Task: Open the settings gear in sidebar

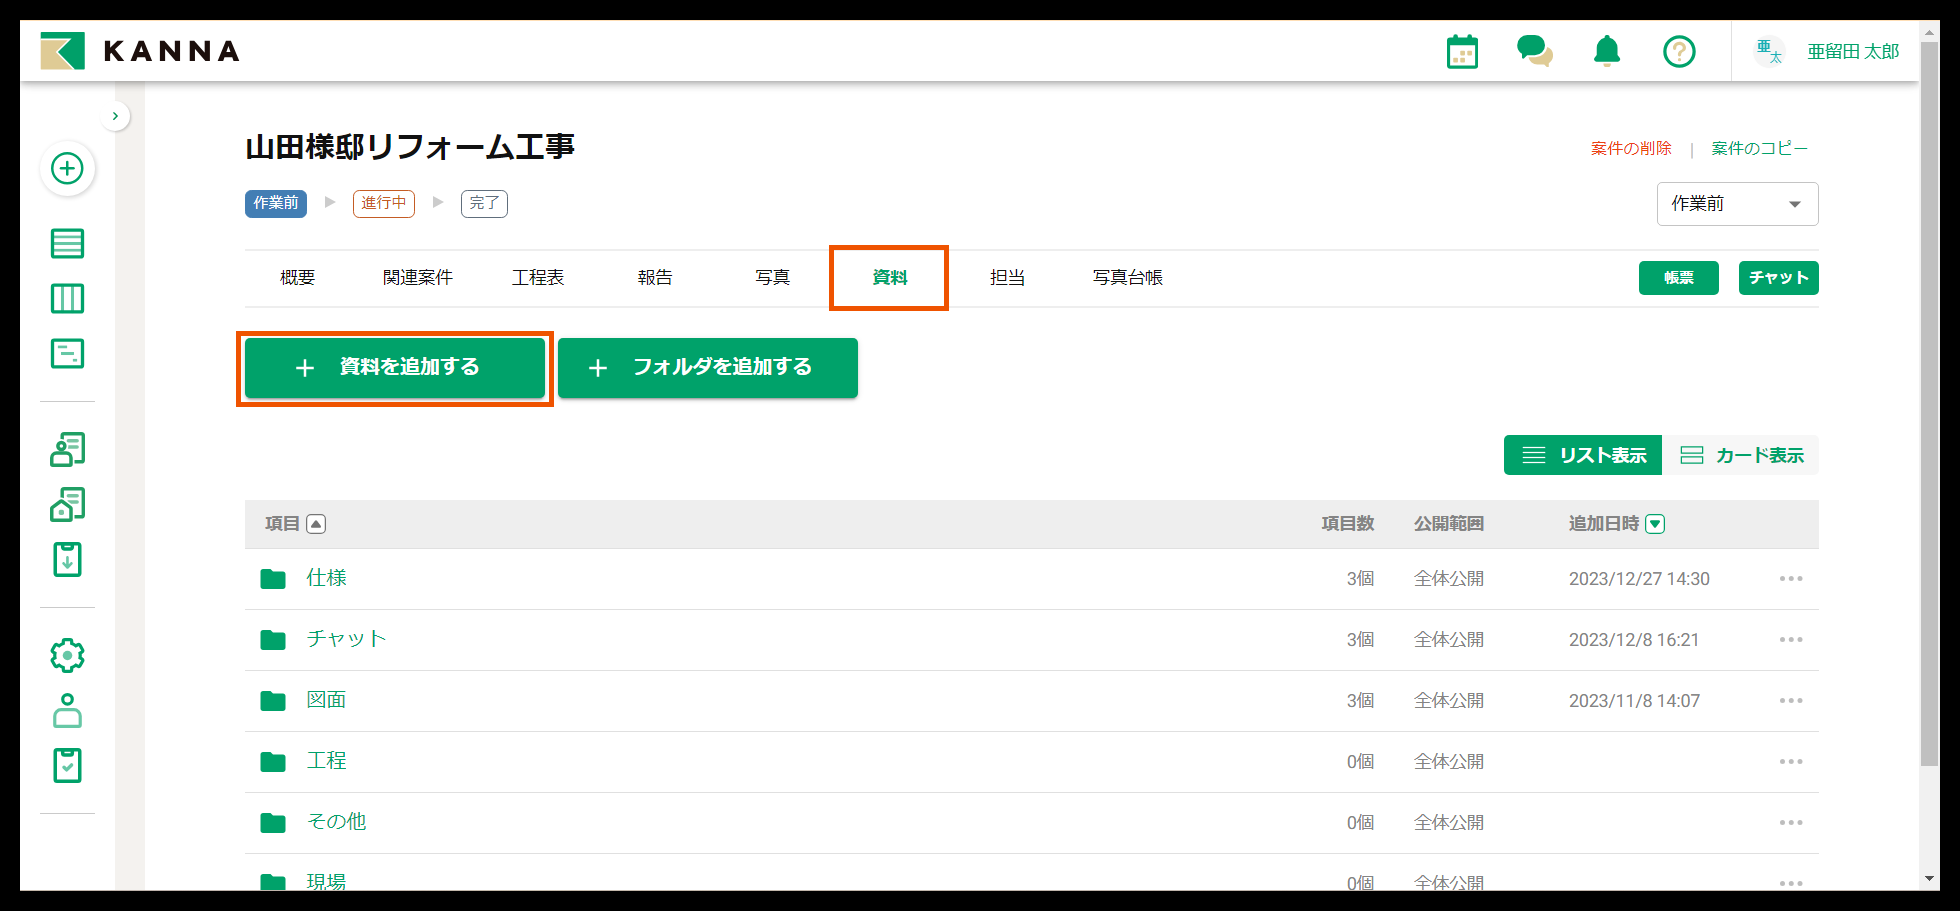Action: tap(67, 656)
